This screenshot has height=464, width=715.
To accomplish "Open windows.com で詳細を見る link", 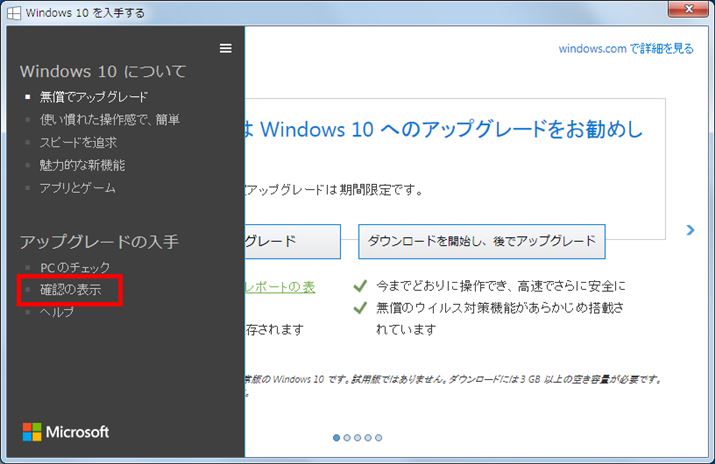I will [626, 48].
